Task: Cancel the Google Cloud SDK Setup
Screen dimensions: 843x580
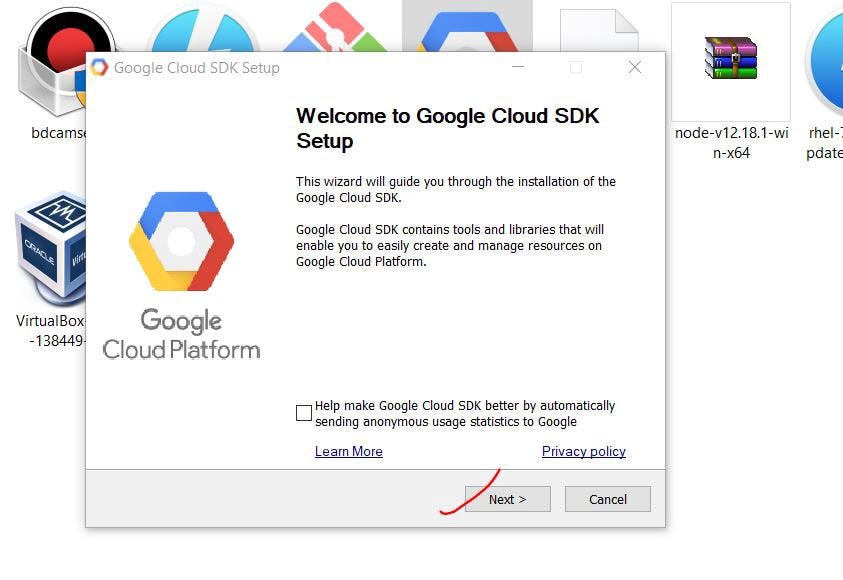Action: pyautogui.click(x=608, y=499)
